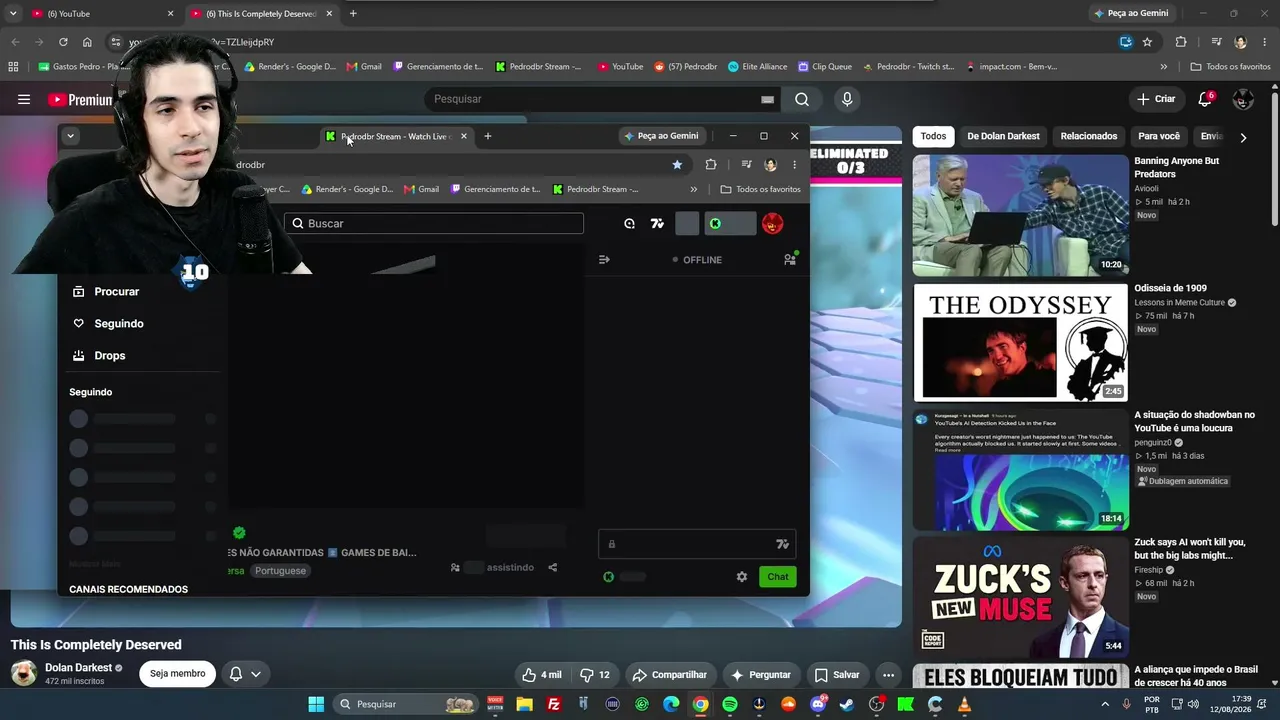Screen dimensions: 1280x720
Task: Select the De Dolan Darkest chip
Action: (1003, 136)
